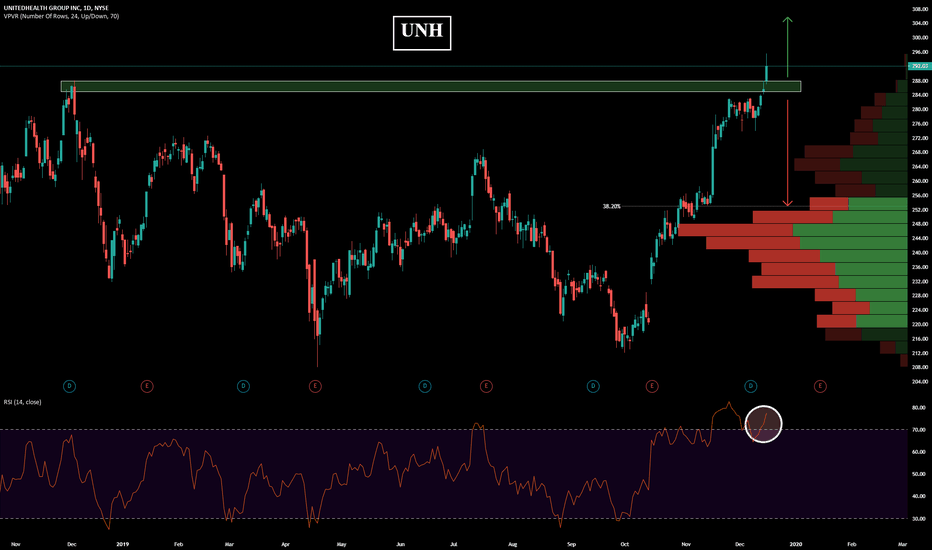This screenshot has width=932, height=550.
Task: Select the VPVR indicator legend
Action: tap(61, 16)
